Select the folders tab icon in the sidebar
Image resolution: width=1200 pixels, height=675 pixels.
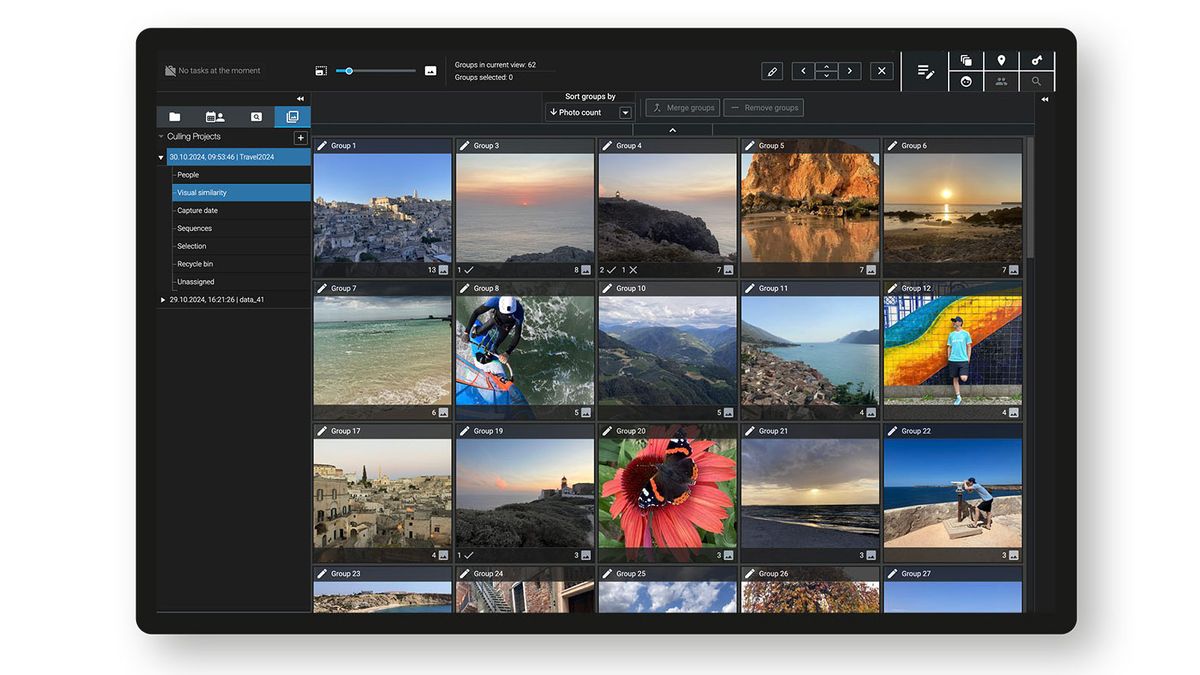tap(173, 116)
